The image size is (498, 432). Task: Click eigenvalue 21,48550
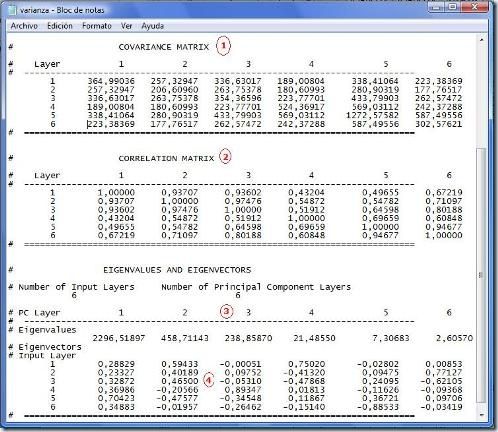point(314,338)
